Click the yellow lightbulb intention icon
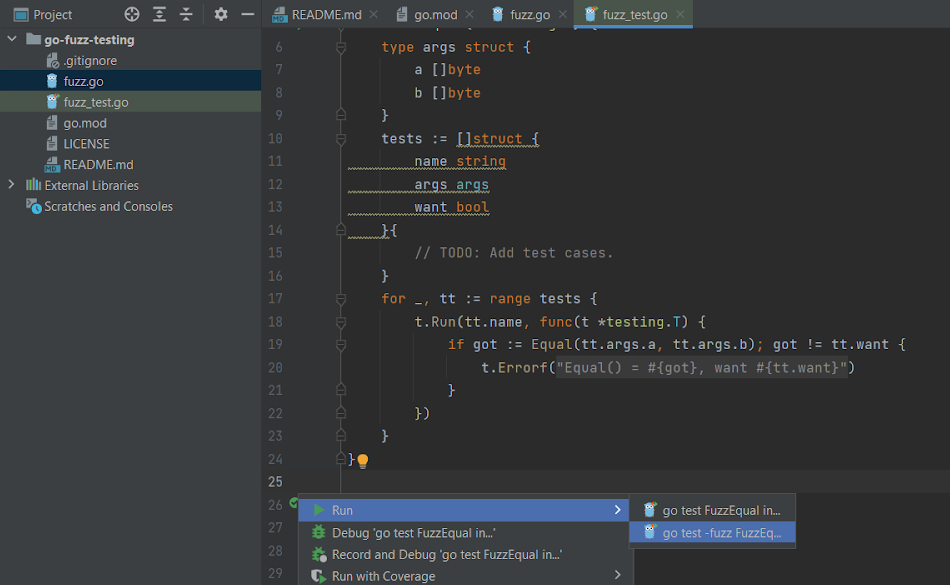 (x=363, y=461)
